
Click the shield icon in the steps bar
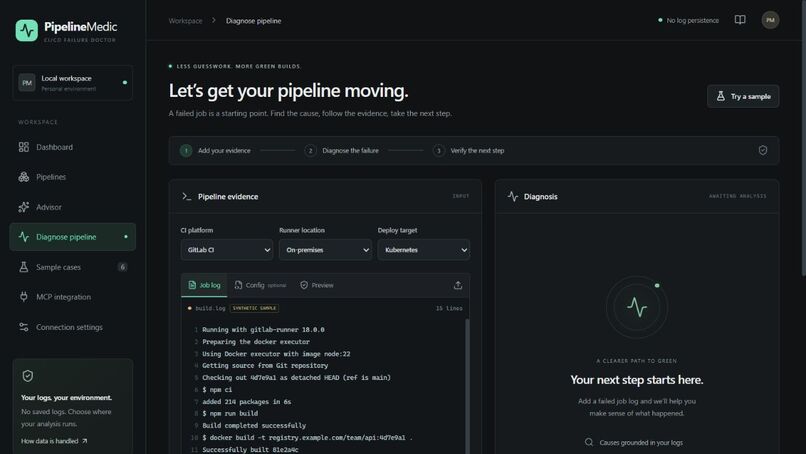pyautogui.click(x=763, y=150)
